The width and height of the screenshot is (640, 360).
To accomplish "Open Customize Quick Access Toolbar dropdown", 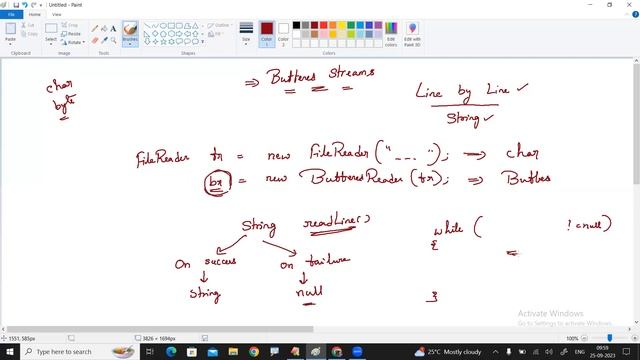I will (41, 5).
